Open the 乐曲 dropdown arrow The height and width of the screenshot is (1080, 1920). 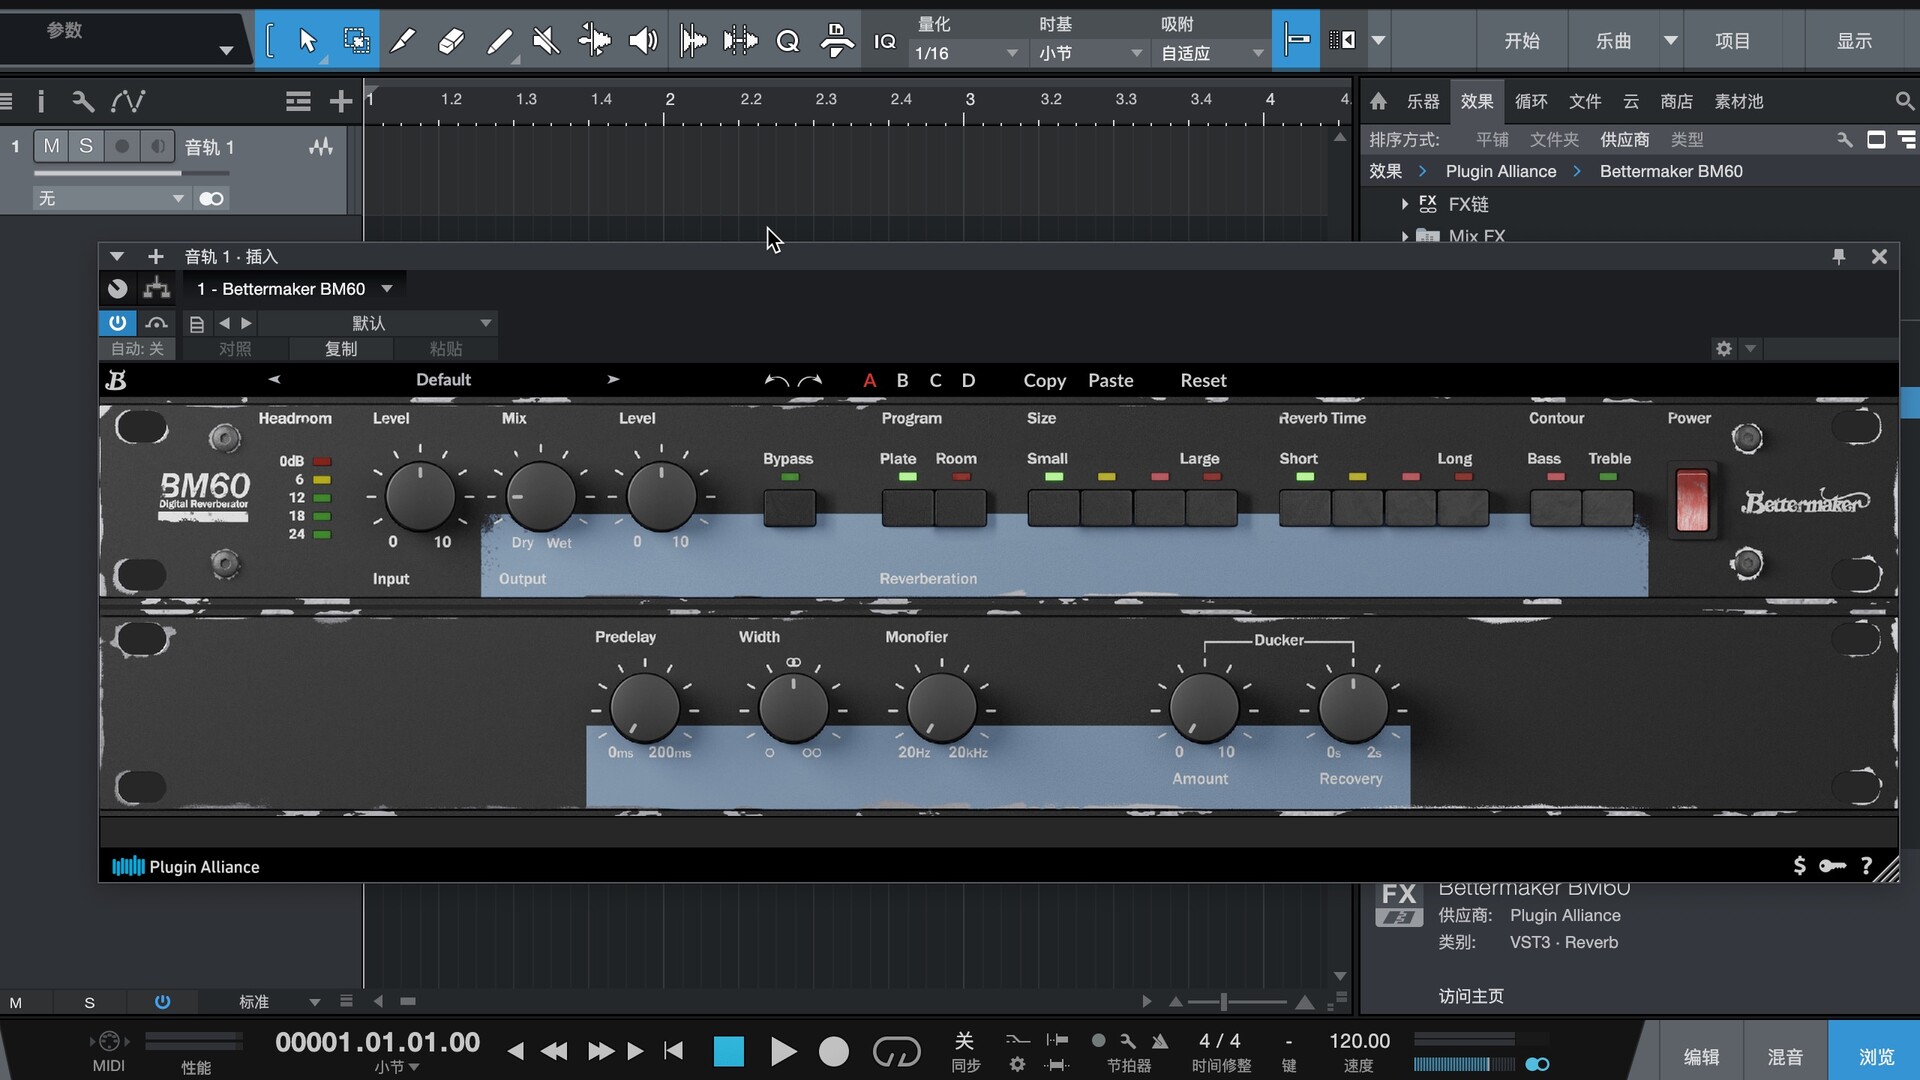1670,41
